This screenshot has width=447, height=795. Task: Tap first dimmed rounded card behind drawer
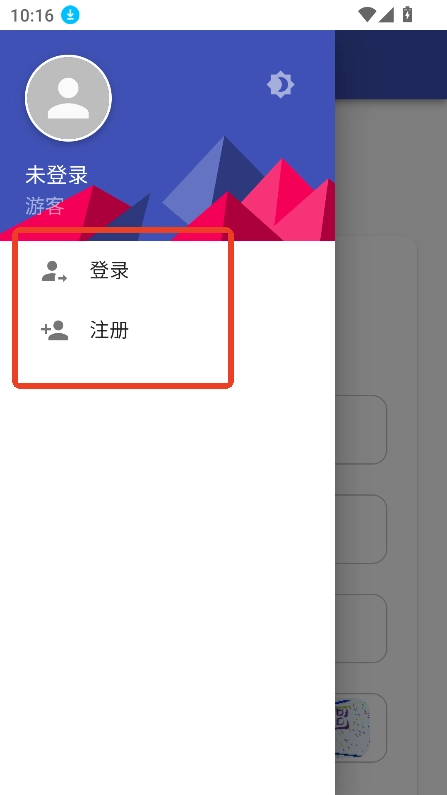point(361,429)
